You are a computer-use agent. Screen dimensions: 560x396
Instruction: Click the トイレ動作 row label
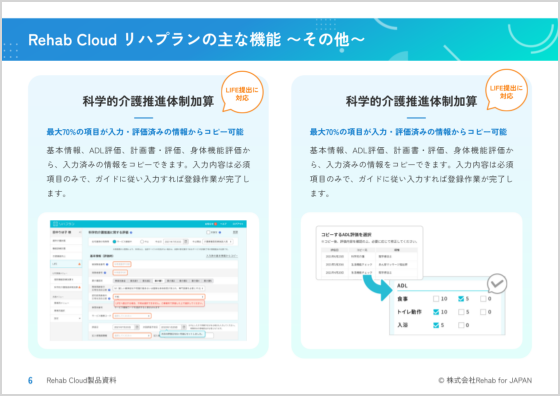pos(409,312)
